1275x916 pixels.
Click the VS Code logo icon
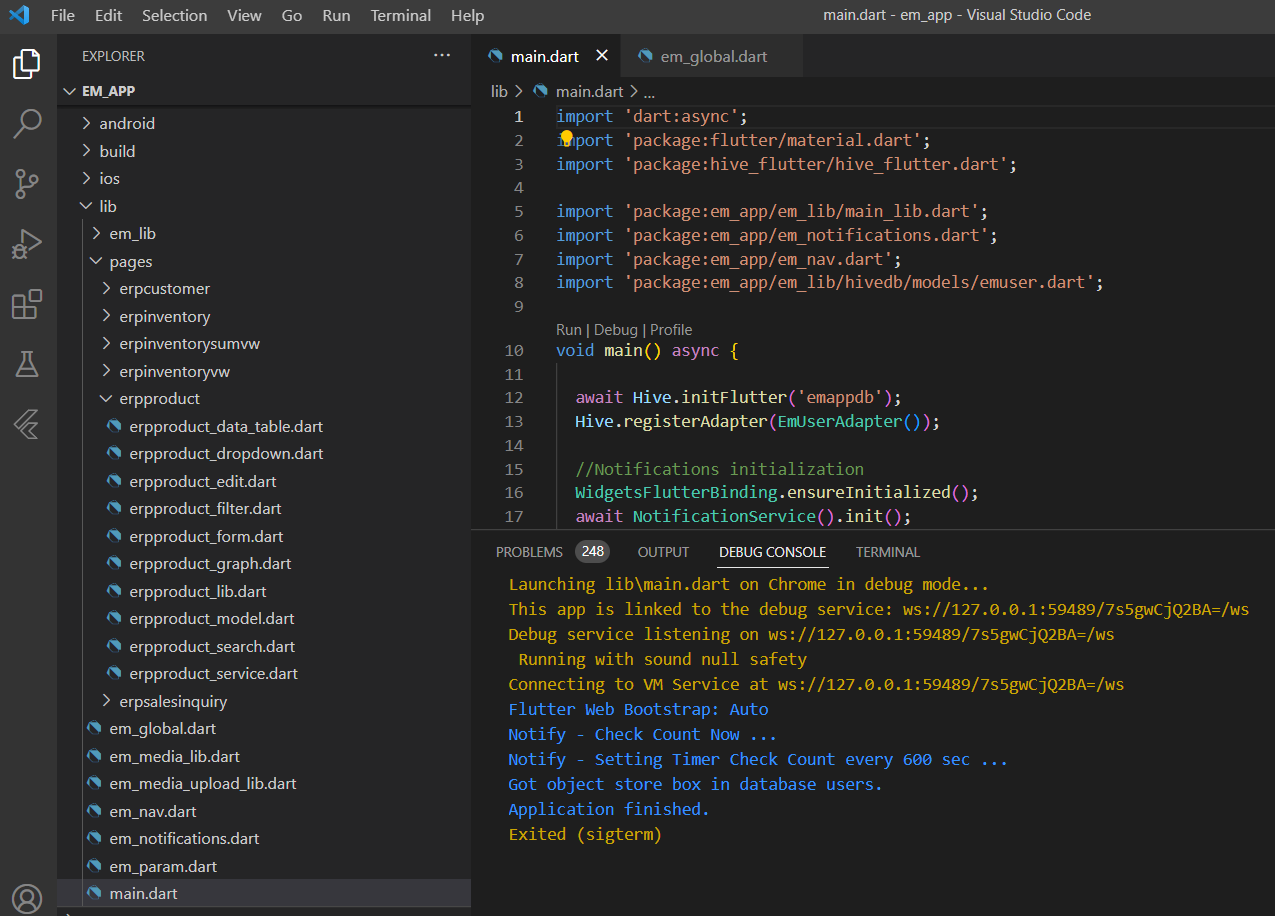coord(19,15)
